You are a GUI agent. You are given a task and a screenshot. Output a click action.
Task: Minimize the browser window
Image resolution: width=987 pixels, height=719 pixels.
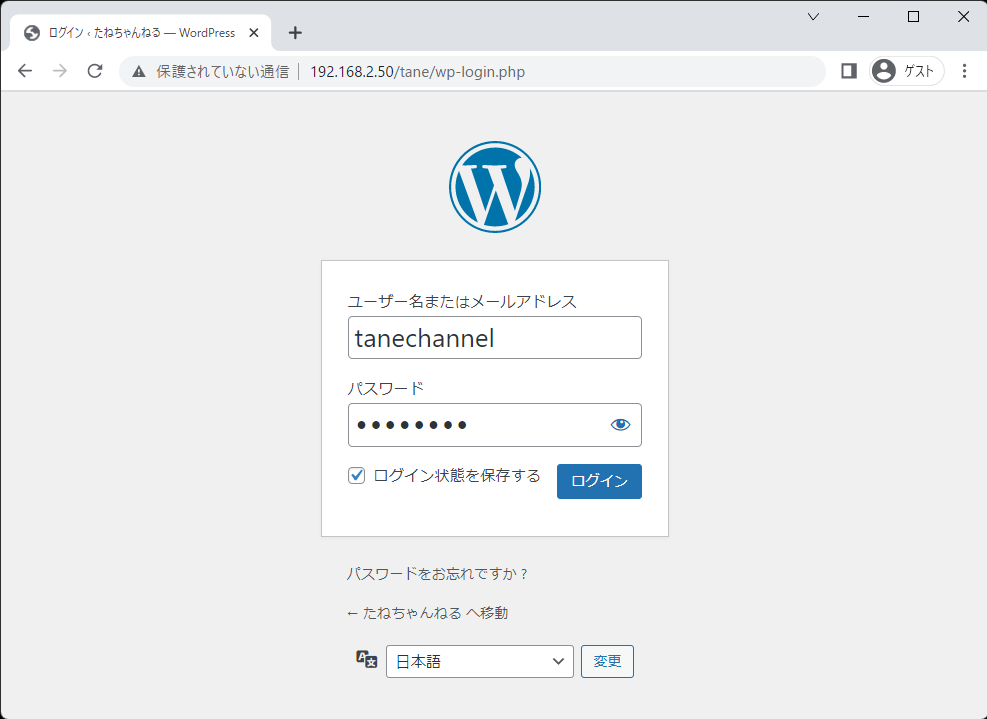(x=864, y=17)
